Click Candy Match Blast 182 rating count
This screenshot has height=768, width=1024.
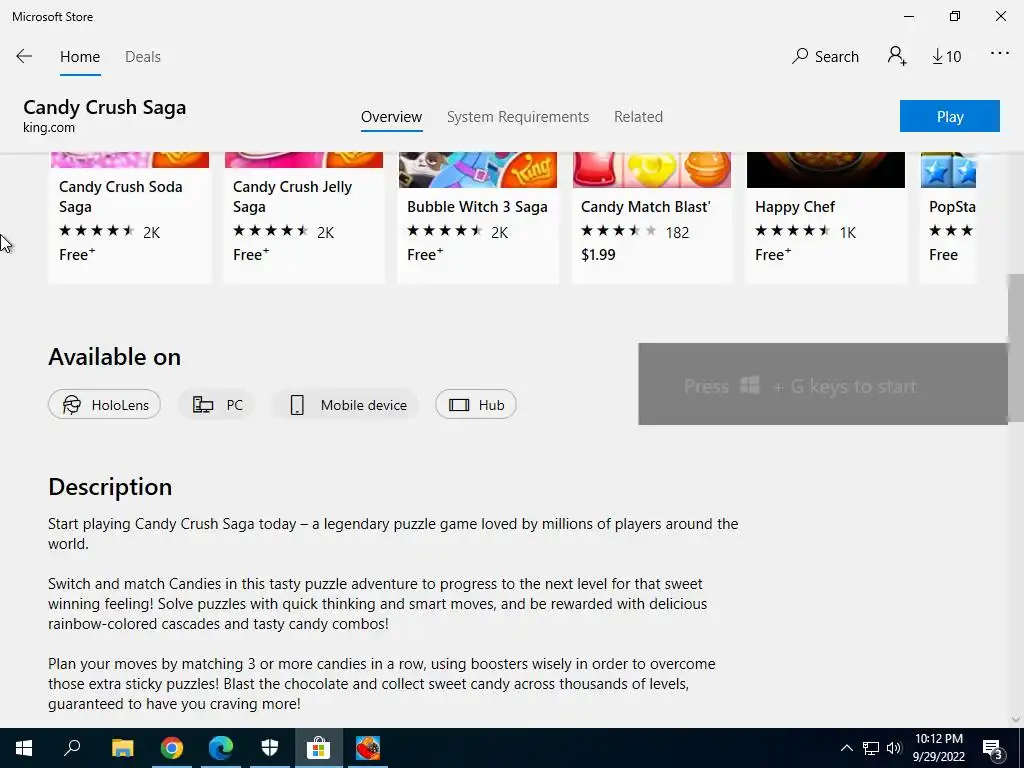[677, 232]
